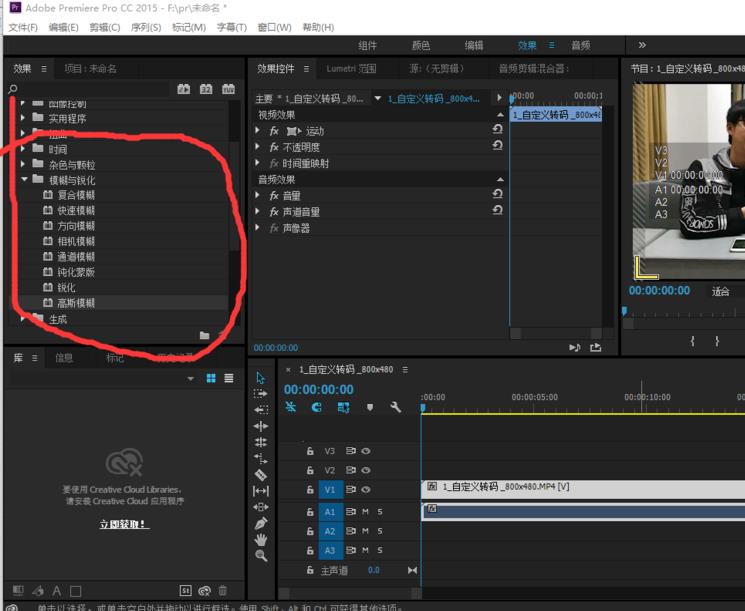Click the 主声道 volume value 0.0
The width and height of the screenshot is (745, 611).
click(x=373, y=570)
